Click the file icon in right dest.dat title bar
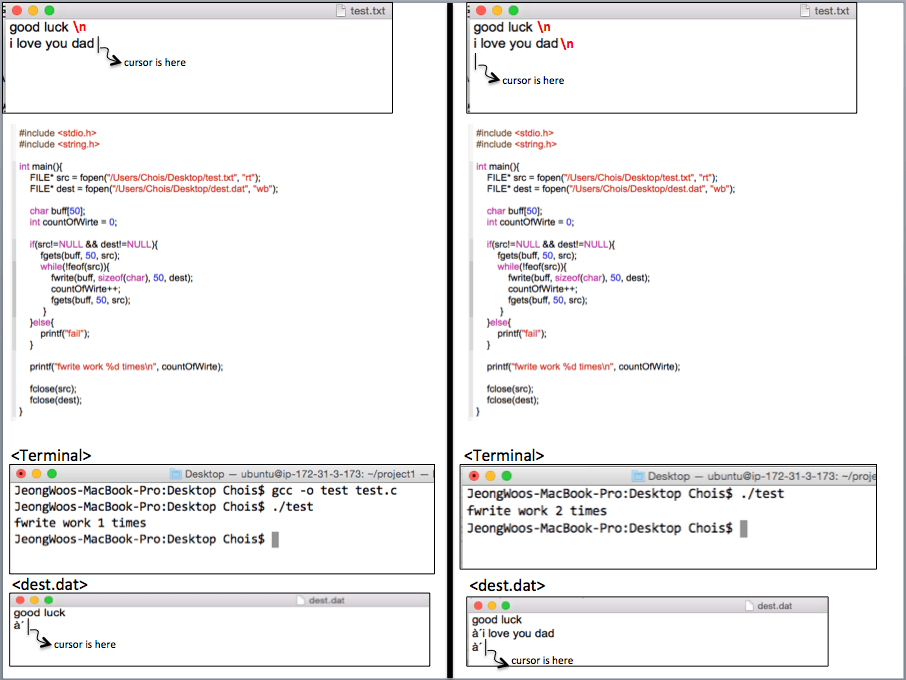 [x=750, y=606]
